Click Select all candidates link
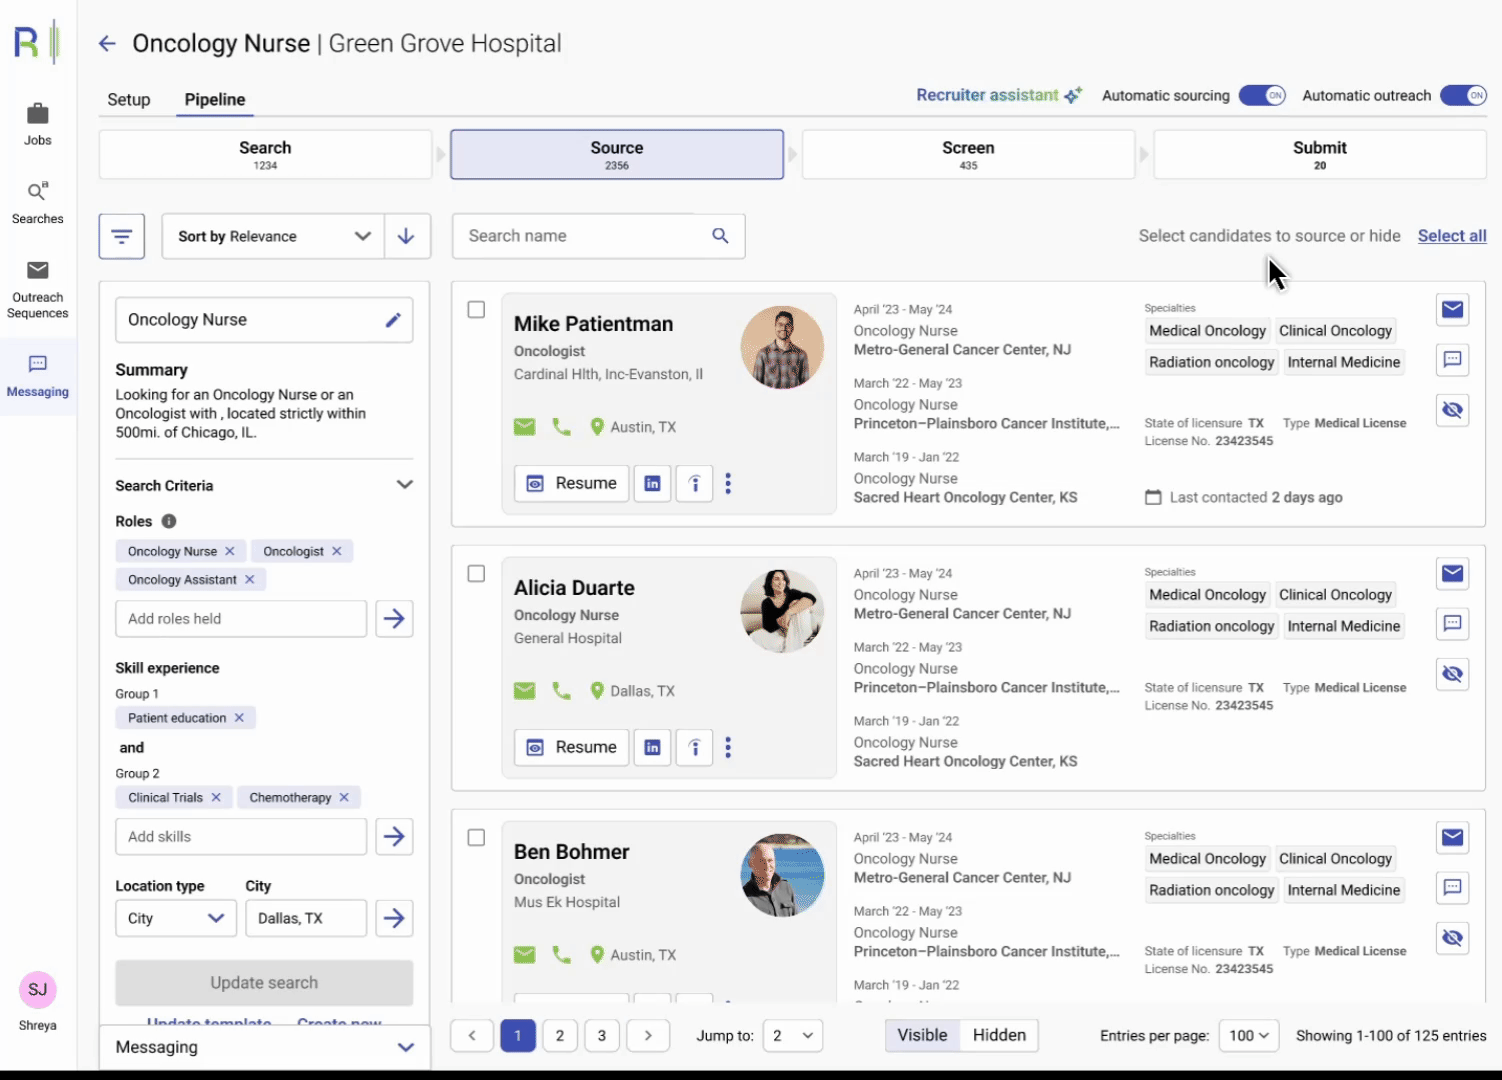Screen dimensions: 1502x1080 tap(1452, 236)
